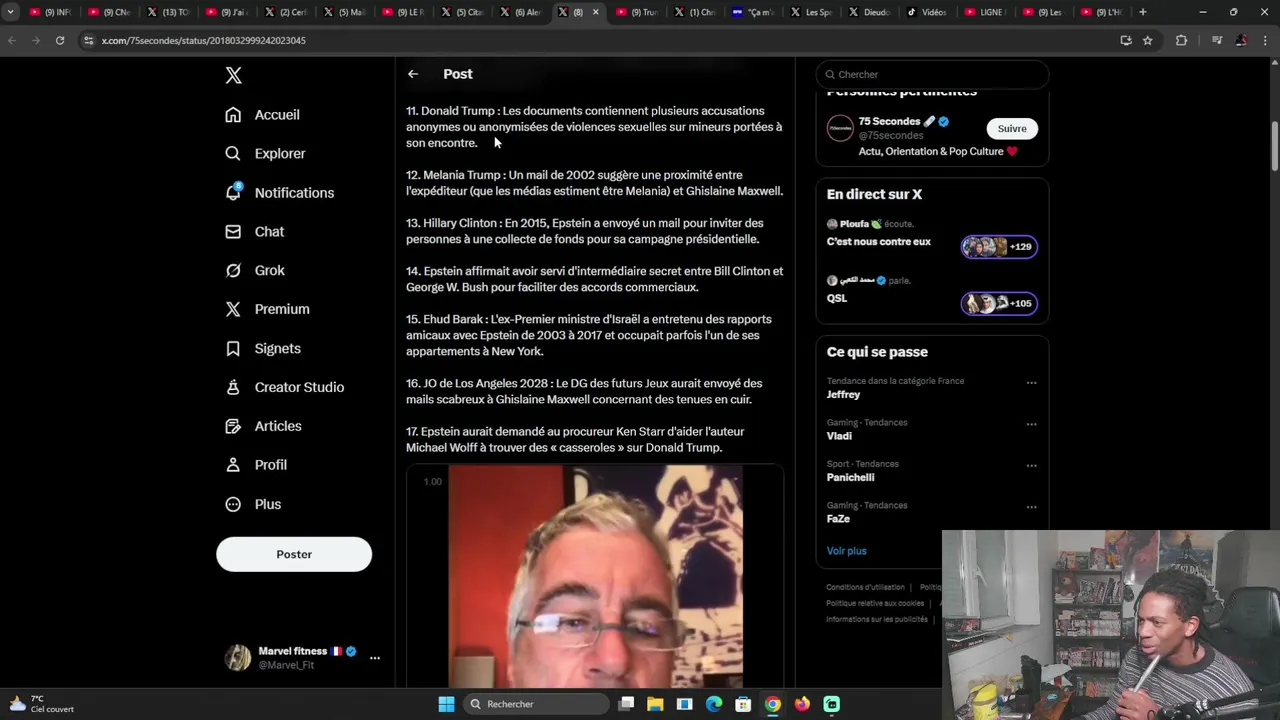
Task: Open Conditions d'utilisation footer link
Action: coord(865,587)
